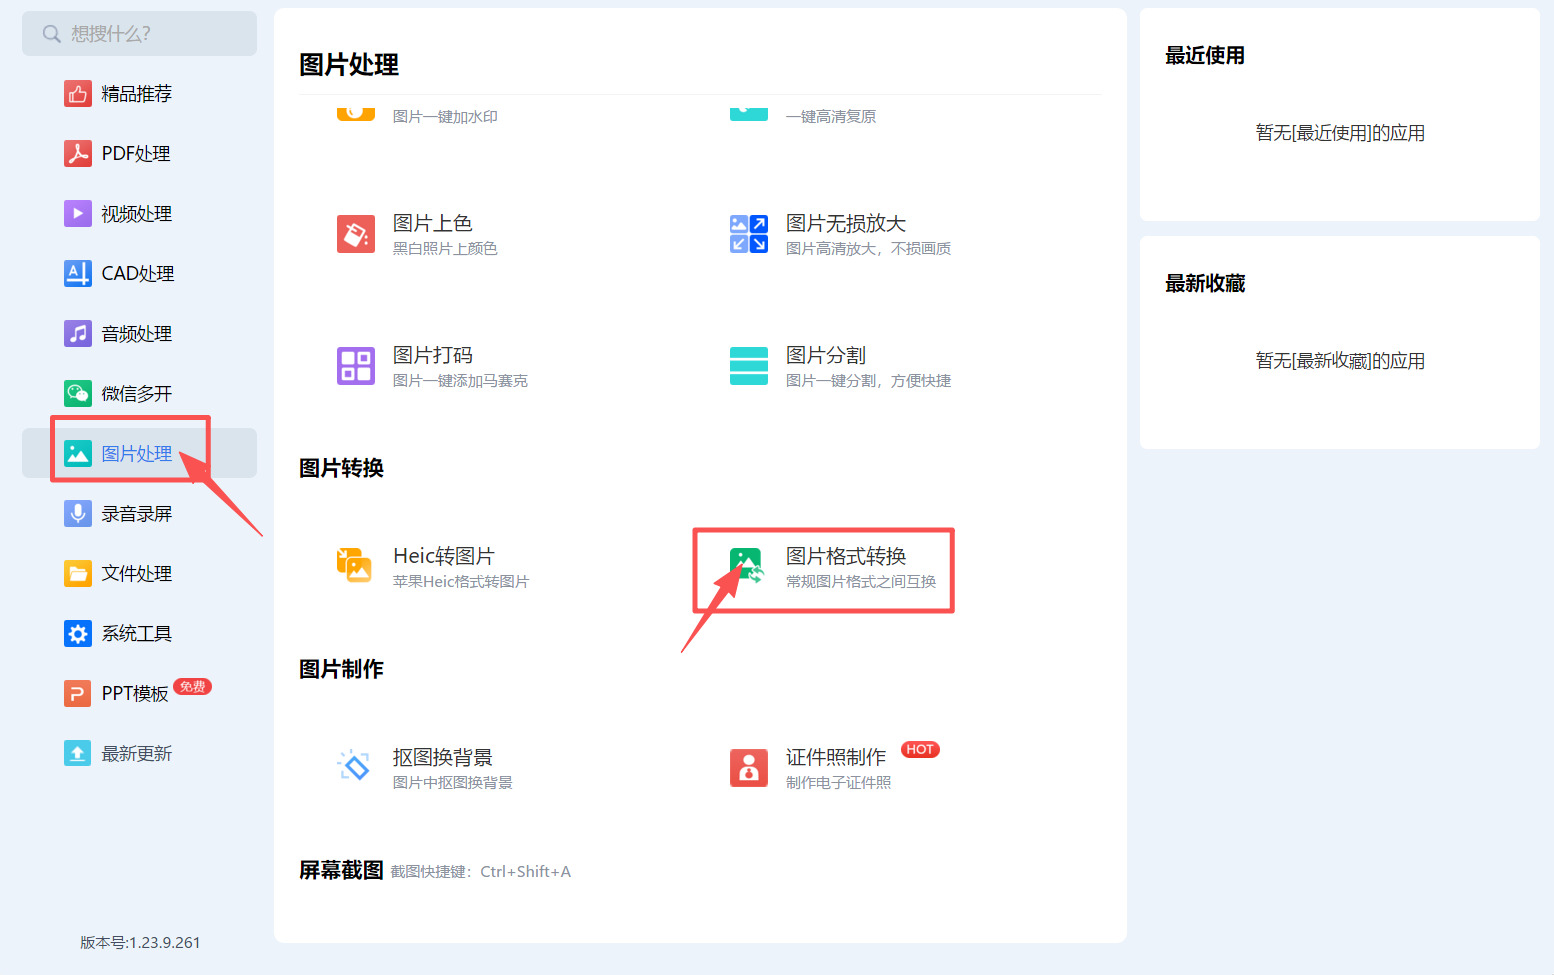Select the 音频处理 sidebar entry
Image resolution: width=1554 pixels, height=975 pixels.
(x=136, y=333)
